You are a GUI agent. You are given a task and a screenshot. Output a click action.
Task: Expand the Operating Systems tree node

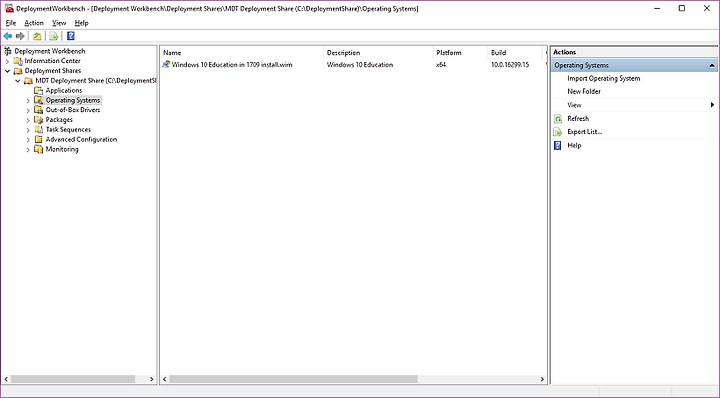click(28, 101)
